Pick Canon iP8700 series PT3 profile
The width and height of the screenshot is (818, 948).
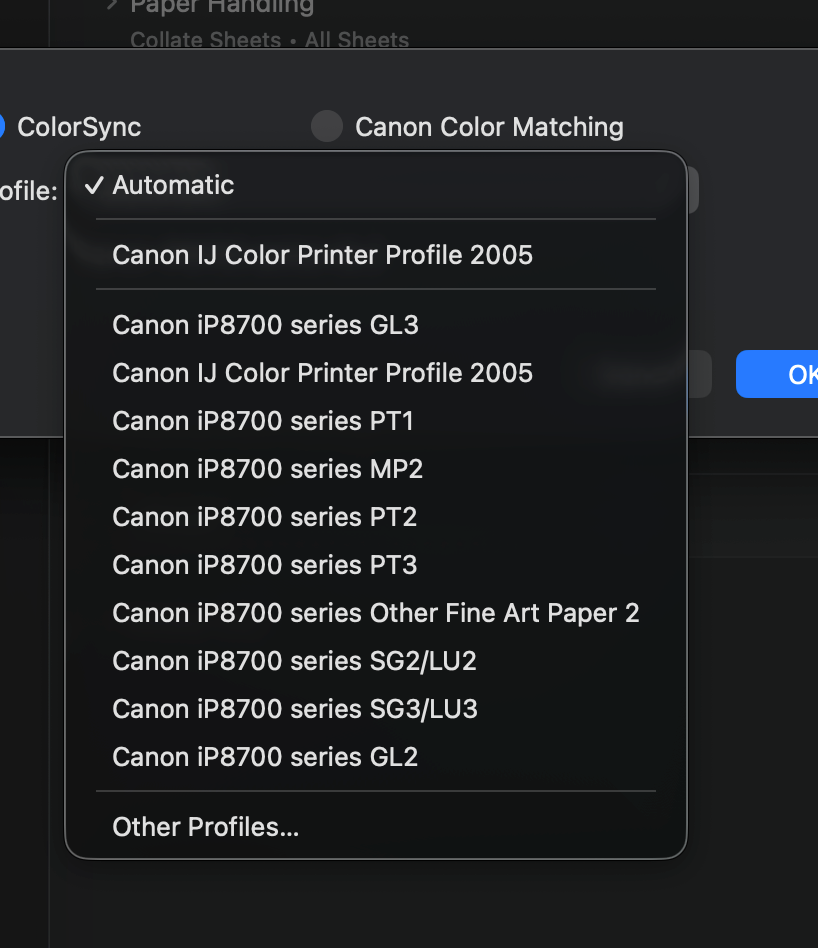click(x=375, y=565)
